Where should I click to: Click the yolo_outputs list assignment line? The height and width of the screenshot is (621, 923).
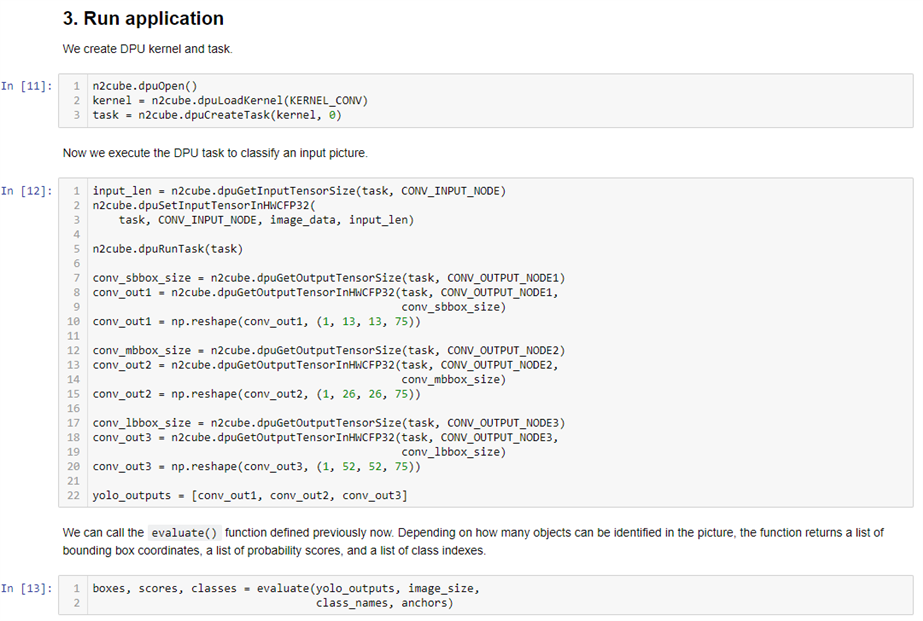(x=249, y=495)
